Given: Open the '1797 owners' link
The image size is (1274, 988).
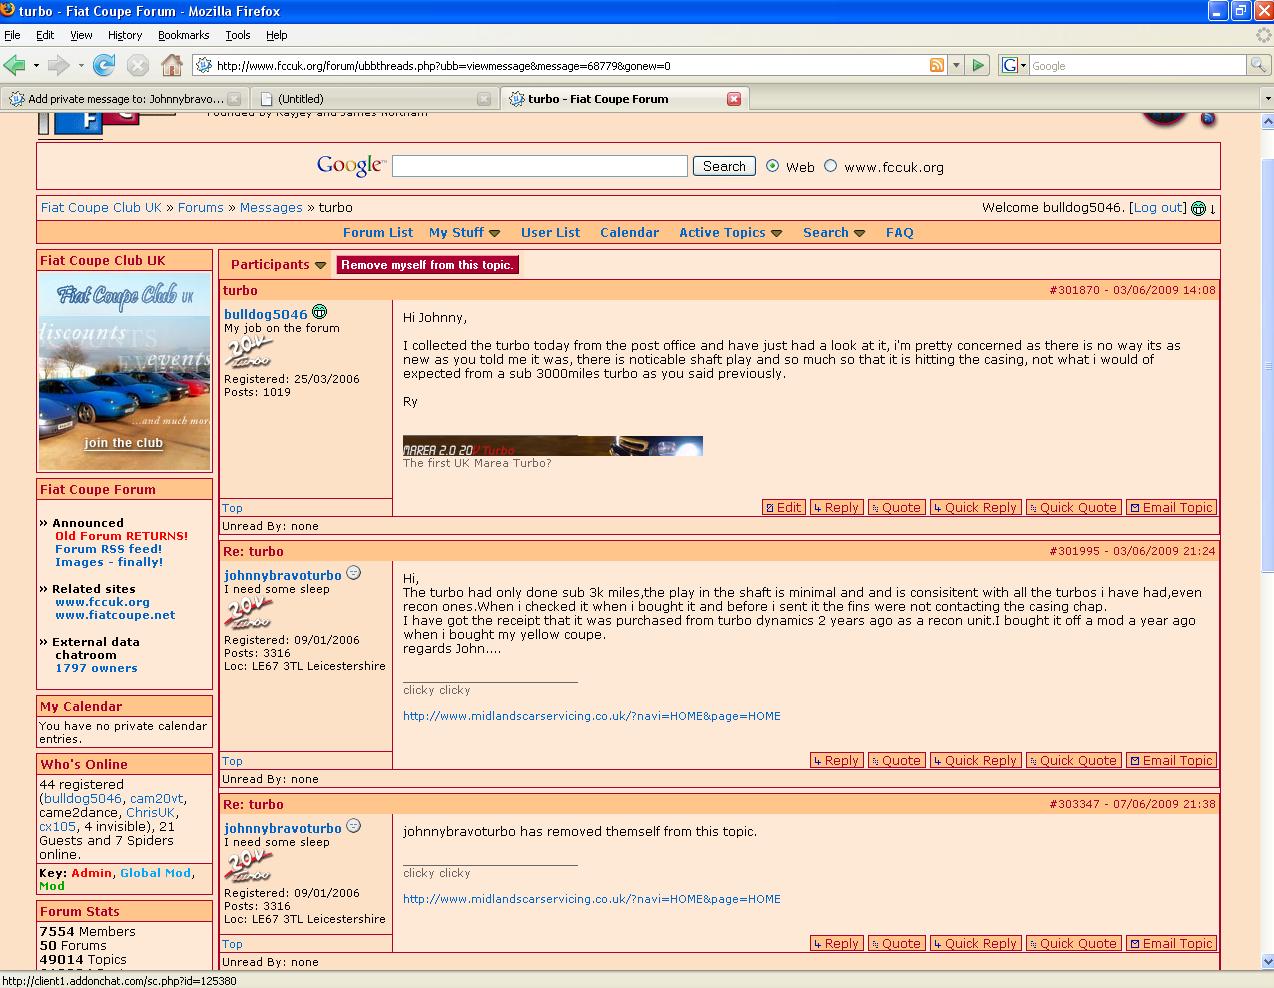Looking at the screenshot, I should tap(96, 668).
